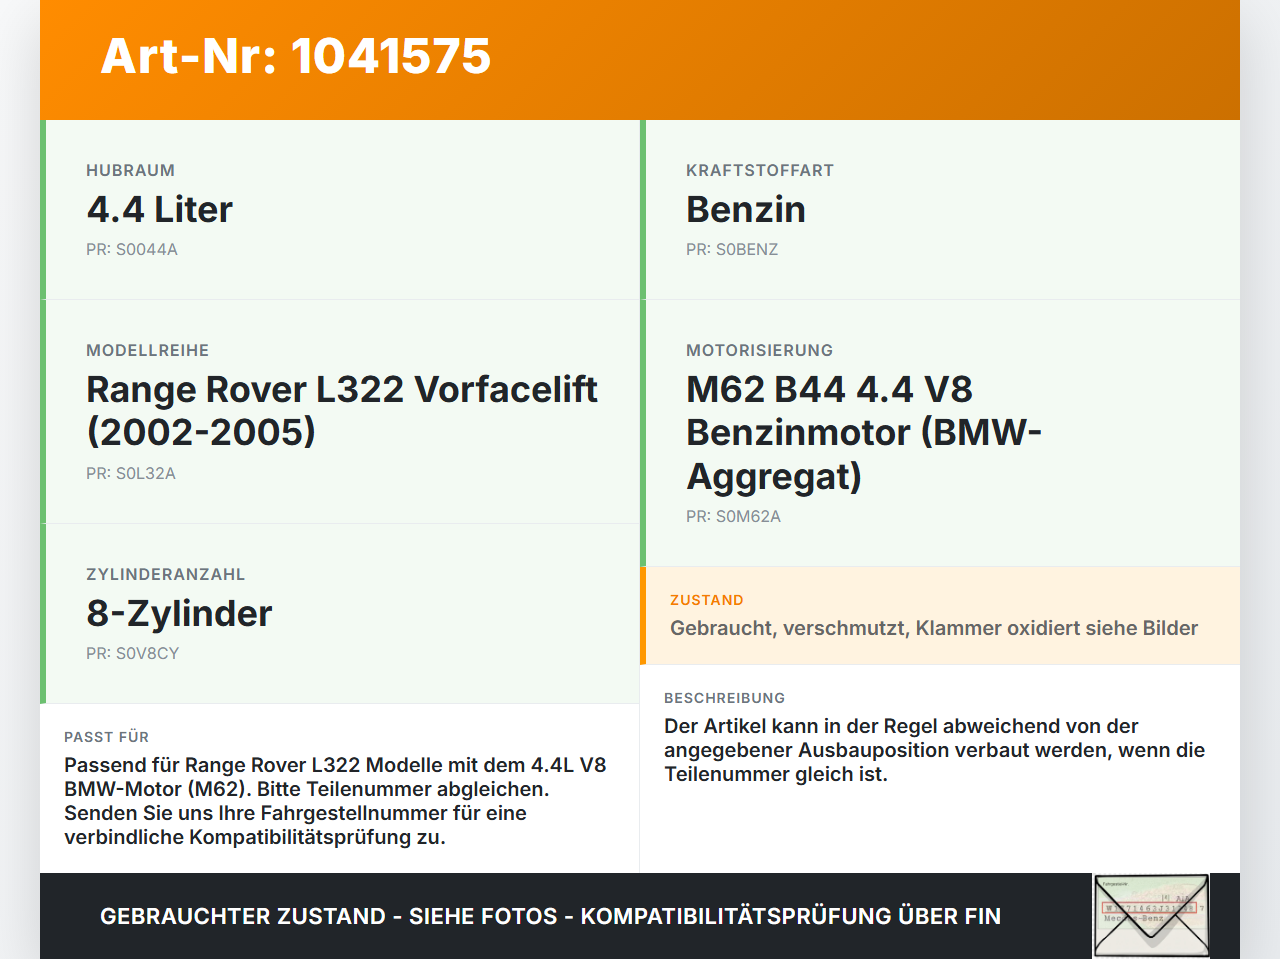This screenshot has width=1280, height=959.
Task: Click the envelope VIN image in footer
Action: 1152,916
